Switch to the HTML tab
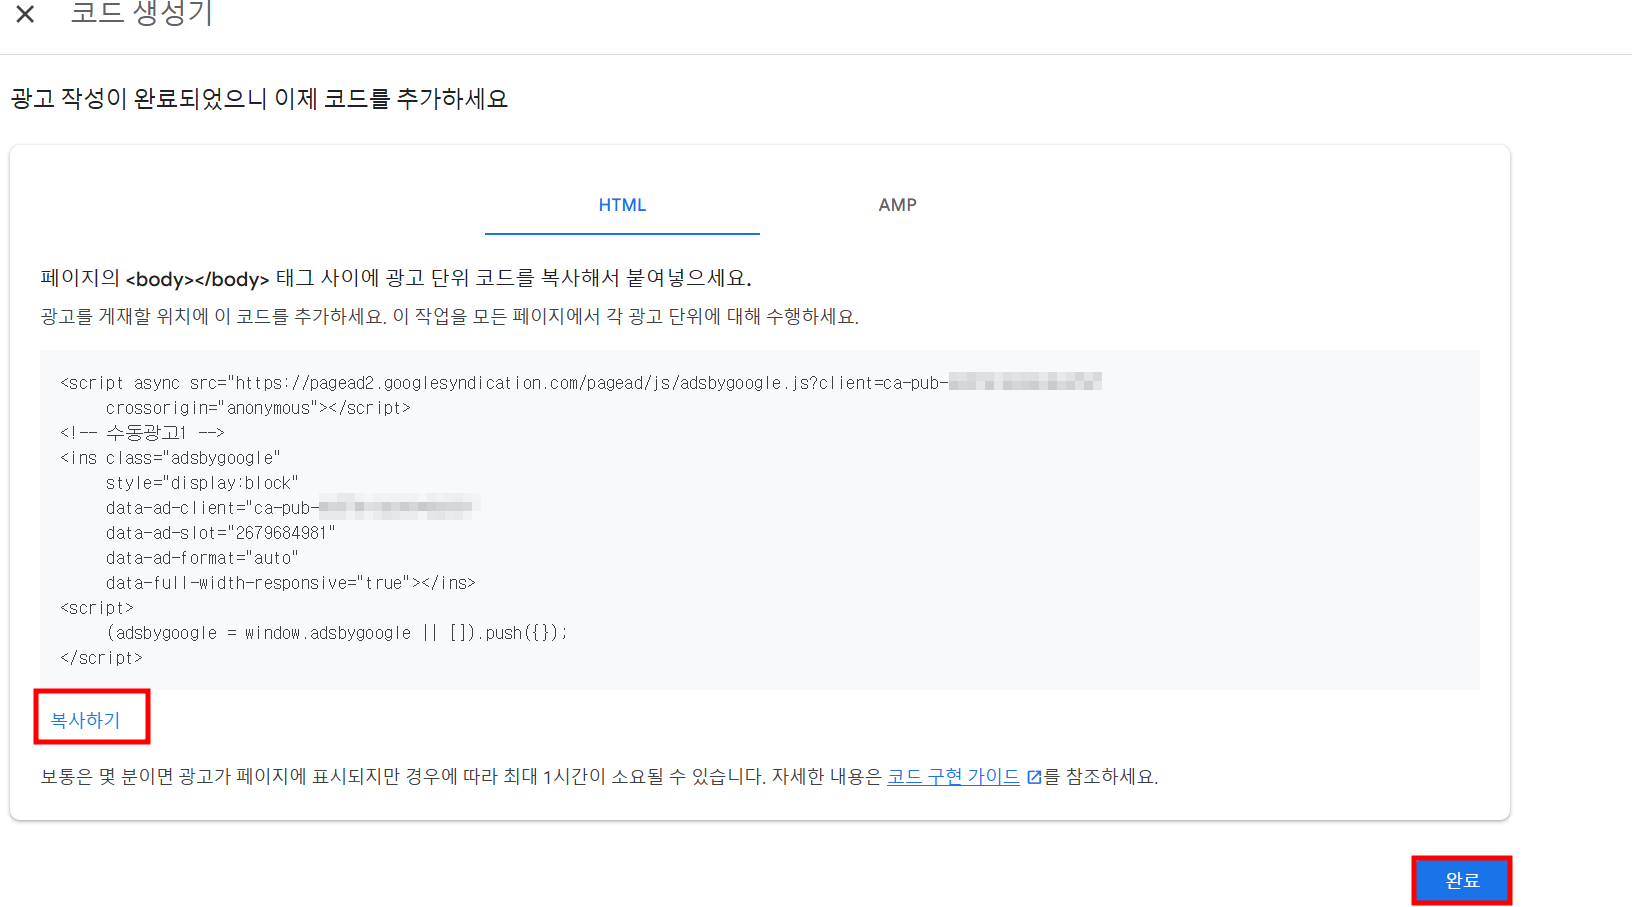This screenshot has width=1632, height=907. point(622,205)
